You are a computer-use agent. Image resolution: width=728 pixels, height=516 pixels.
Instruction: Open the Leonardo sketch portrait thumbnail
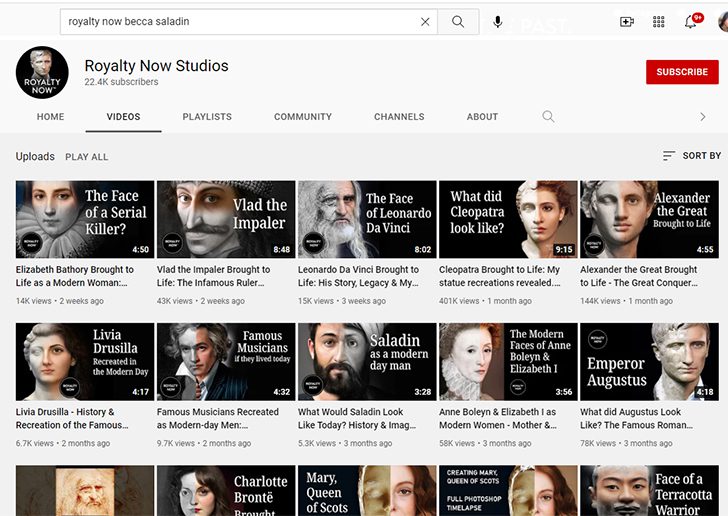click(85, 490)
